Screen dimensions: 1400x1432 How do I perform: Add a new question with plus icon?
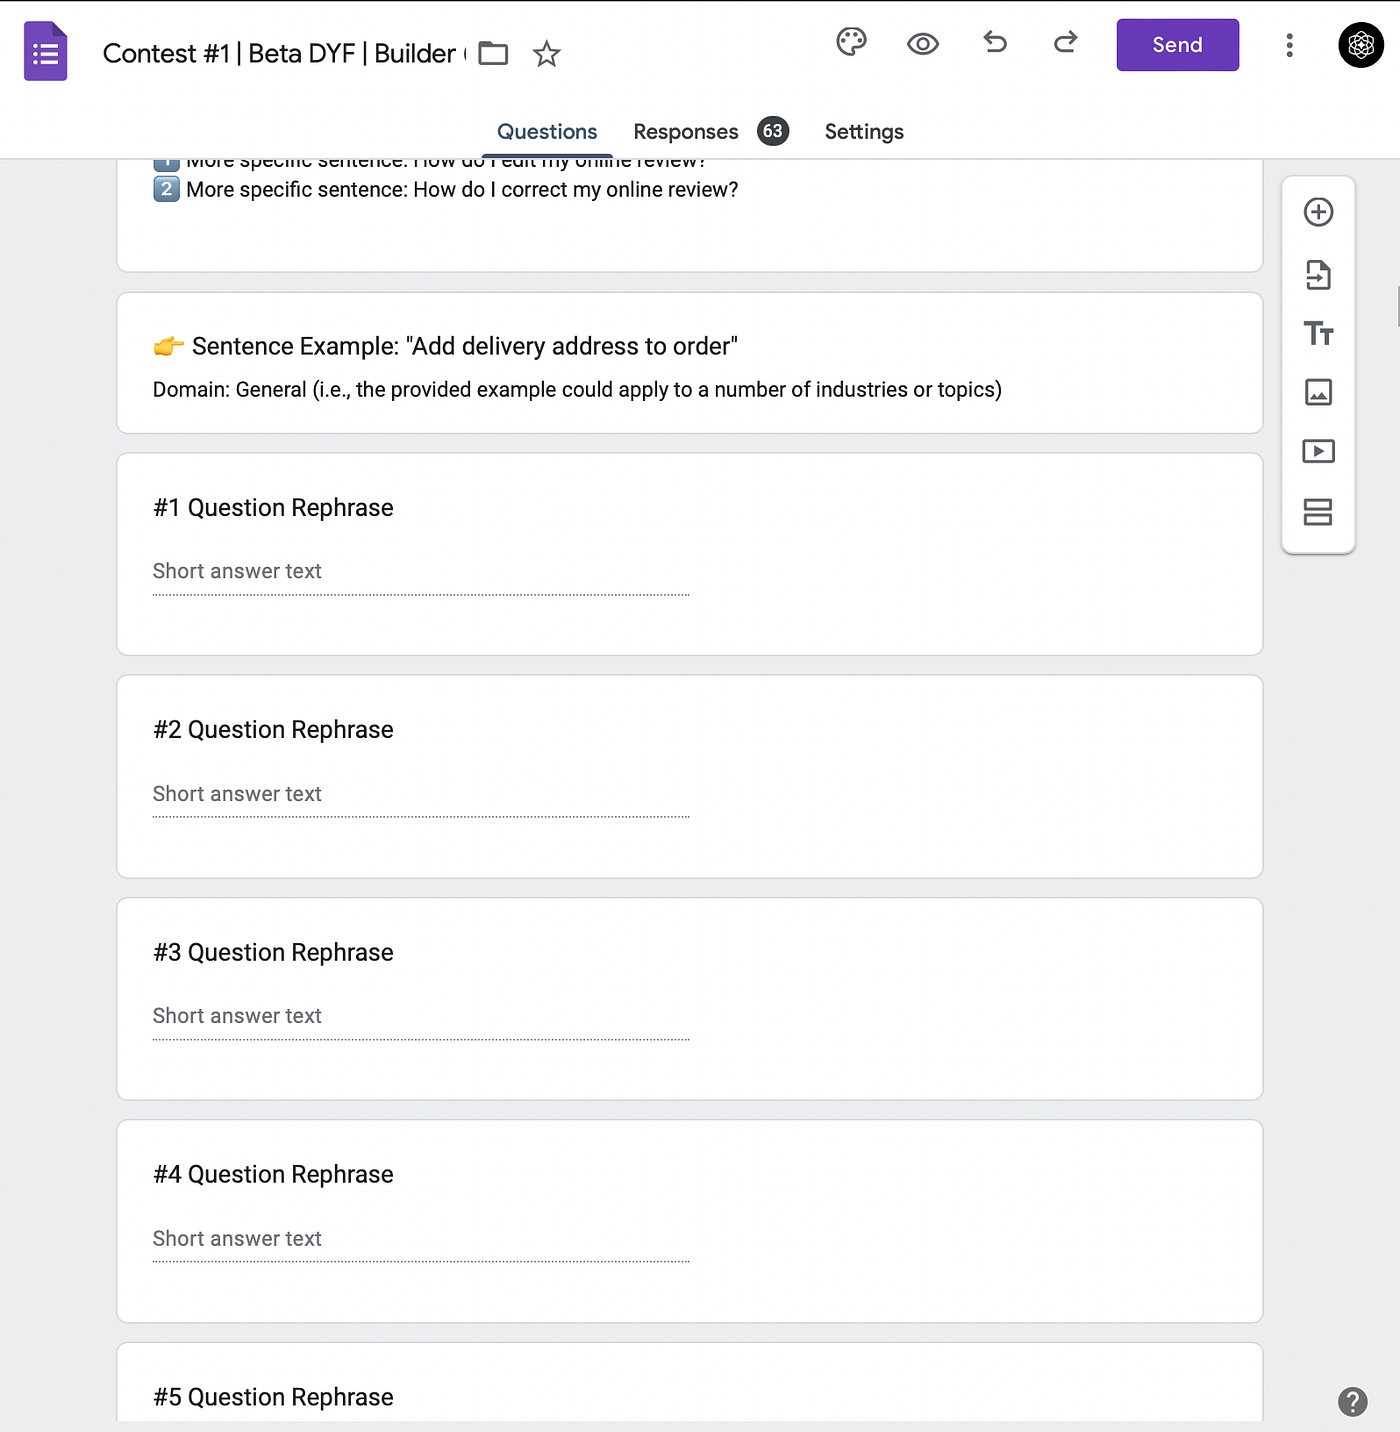[1318, 212]
